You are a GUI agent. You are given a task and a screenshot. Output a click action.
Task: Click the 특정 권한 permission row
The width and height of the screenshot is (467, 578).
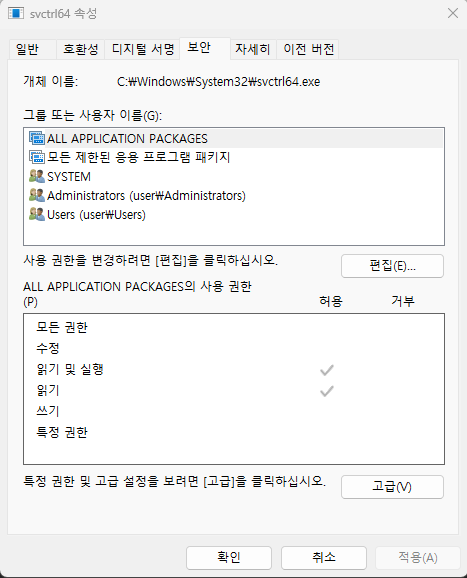pos(234,432)
